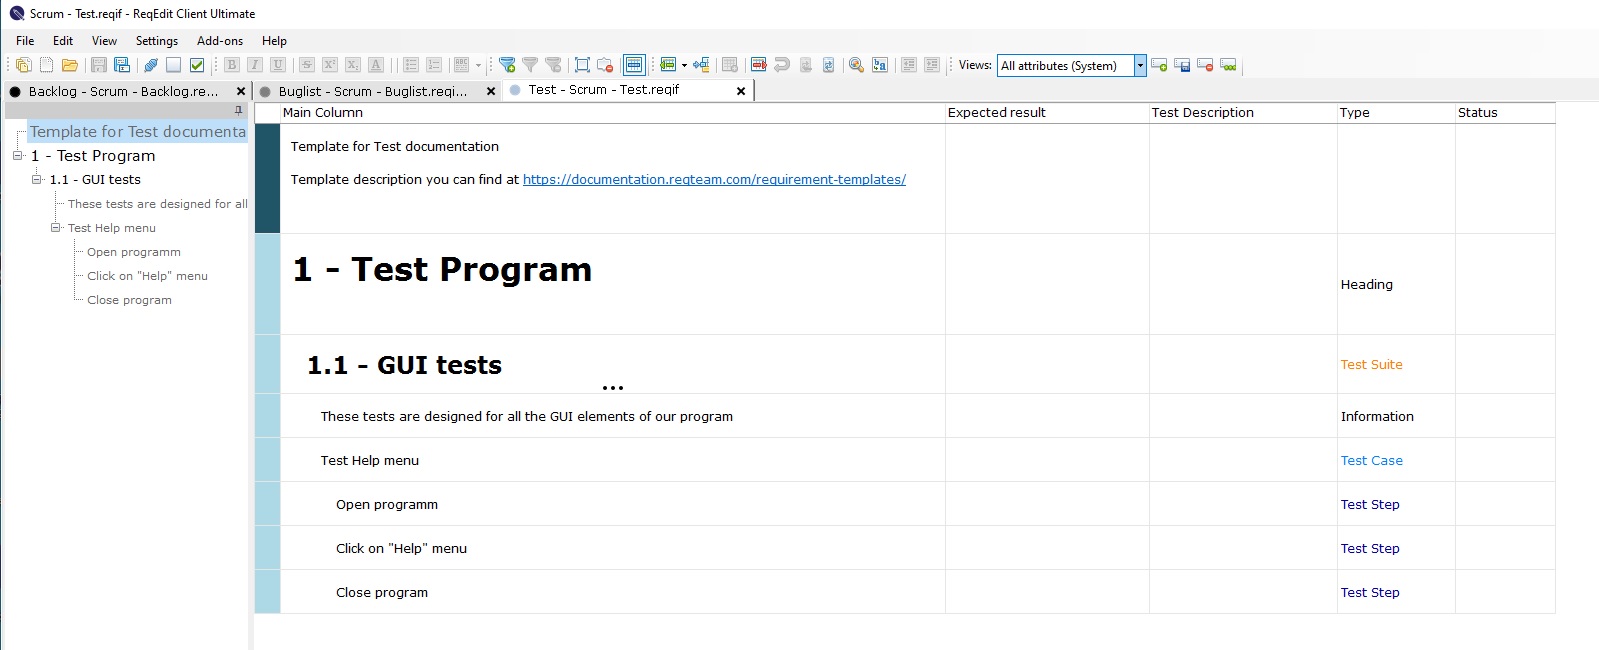
Task: Click the decrease indent icon
Action: [x=909, y=65]
